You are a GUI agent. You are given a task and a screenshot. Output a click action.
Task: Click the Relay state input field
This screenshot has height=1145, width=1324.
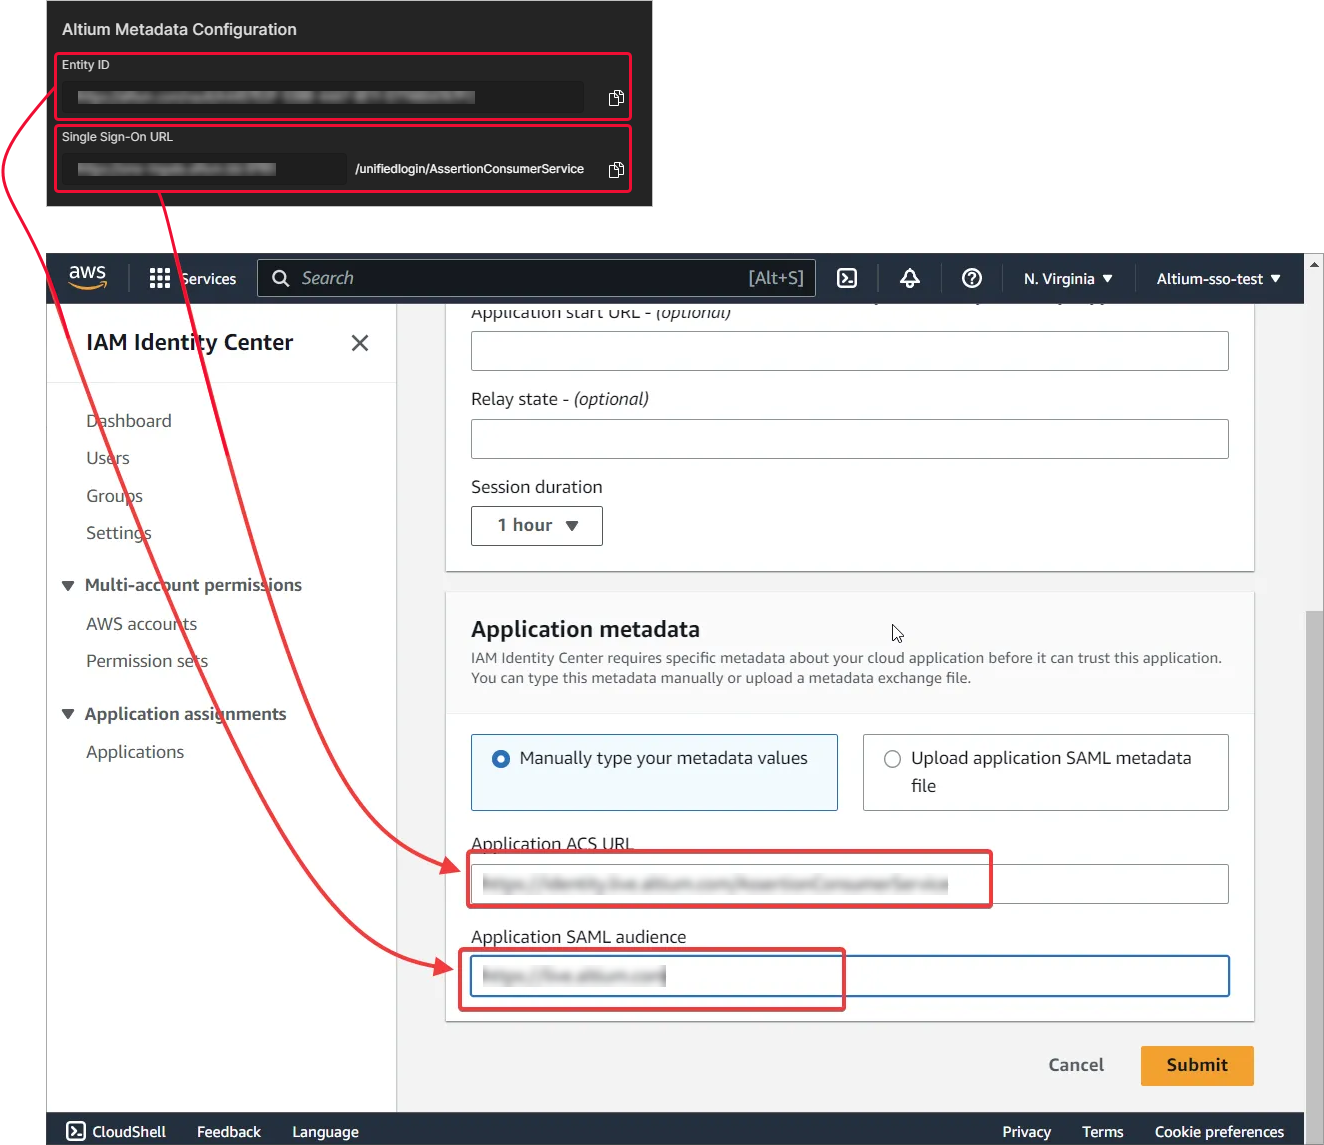click(850, 439)
